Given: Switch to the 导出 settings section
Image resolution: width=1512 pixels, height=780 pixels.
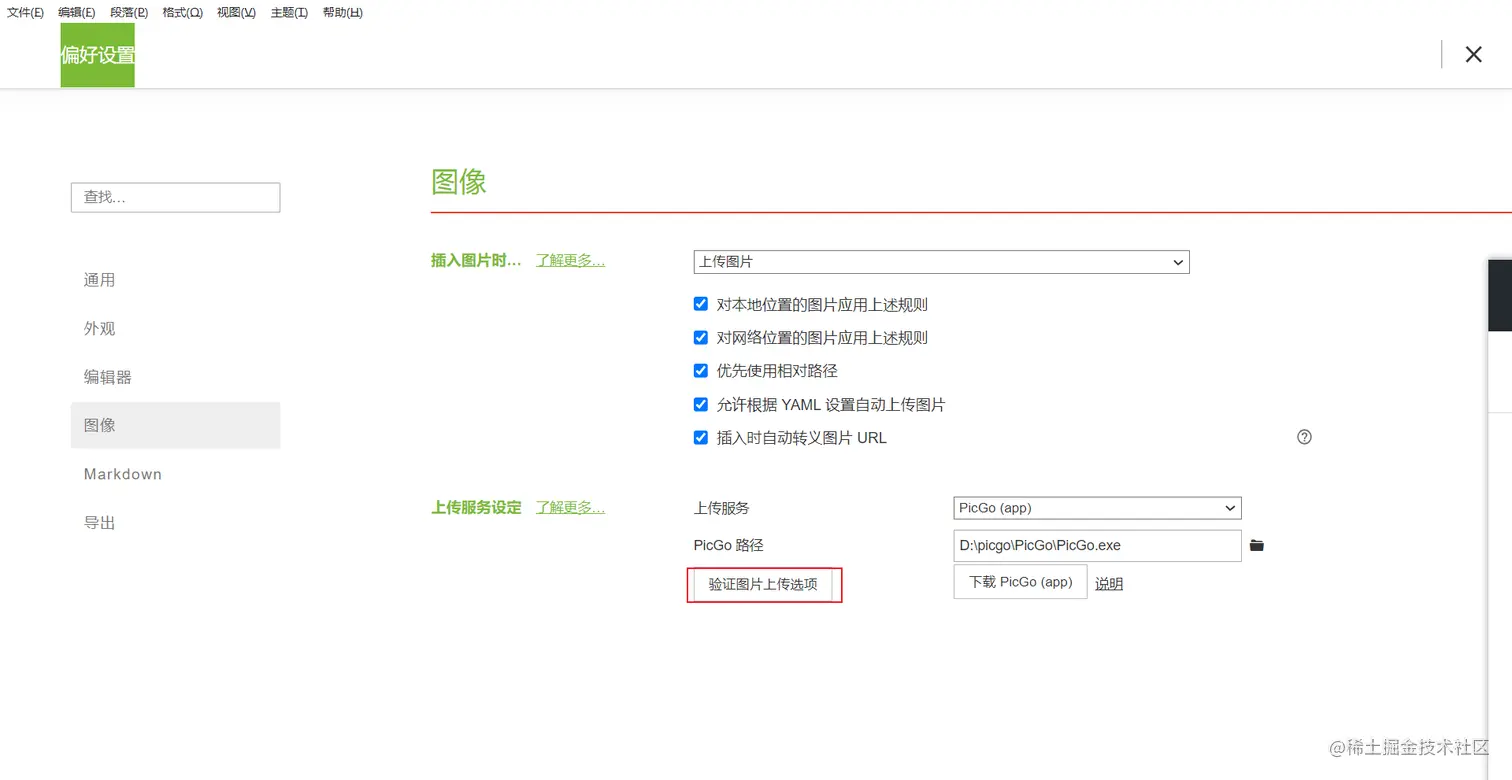Looking at the screenshot, I should [175, 523].
